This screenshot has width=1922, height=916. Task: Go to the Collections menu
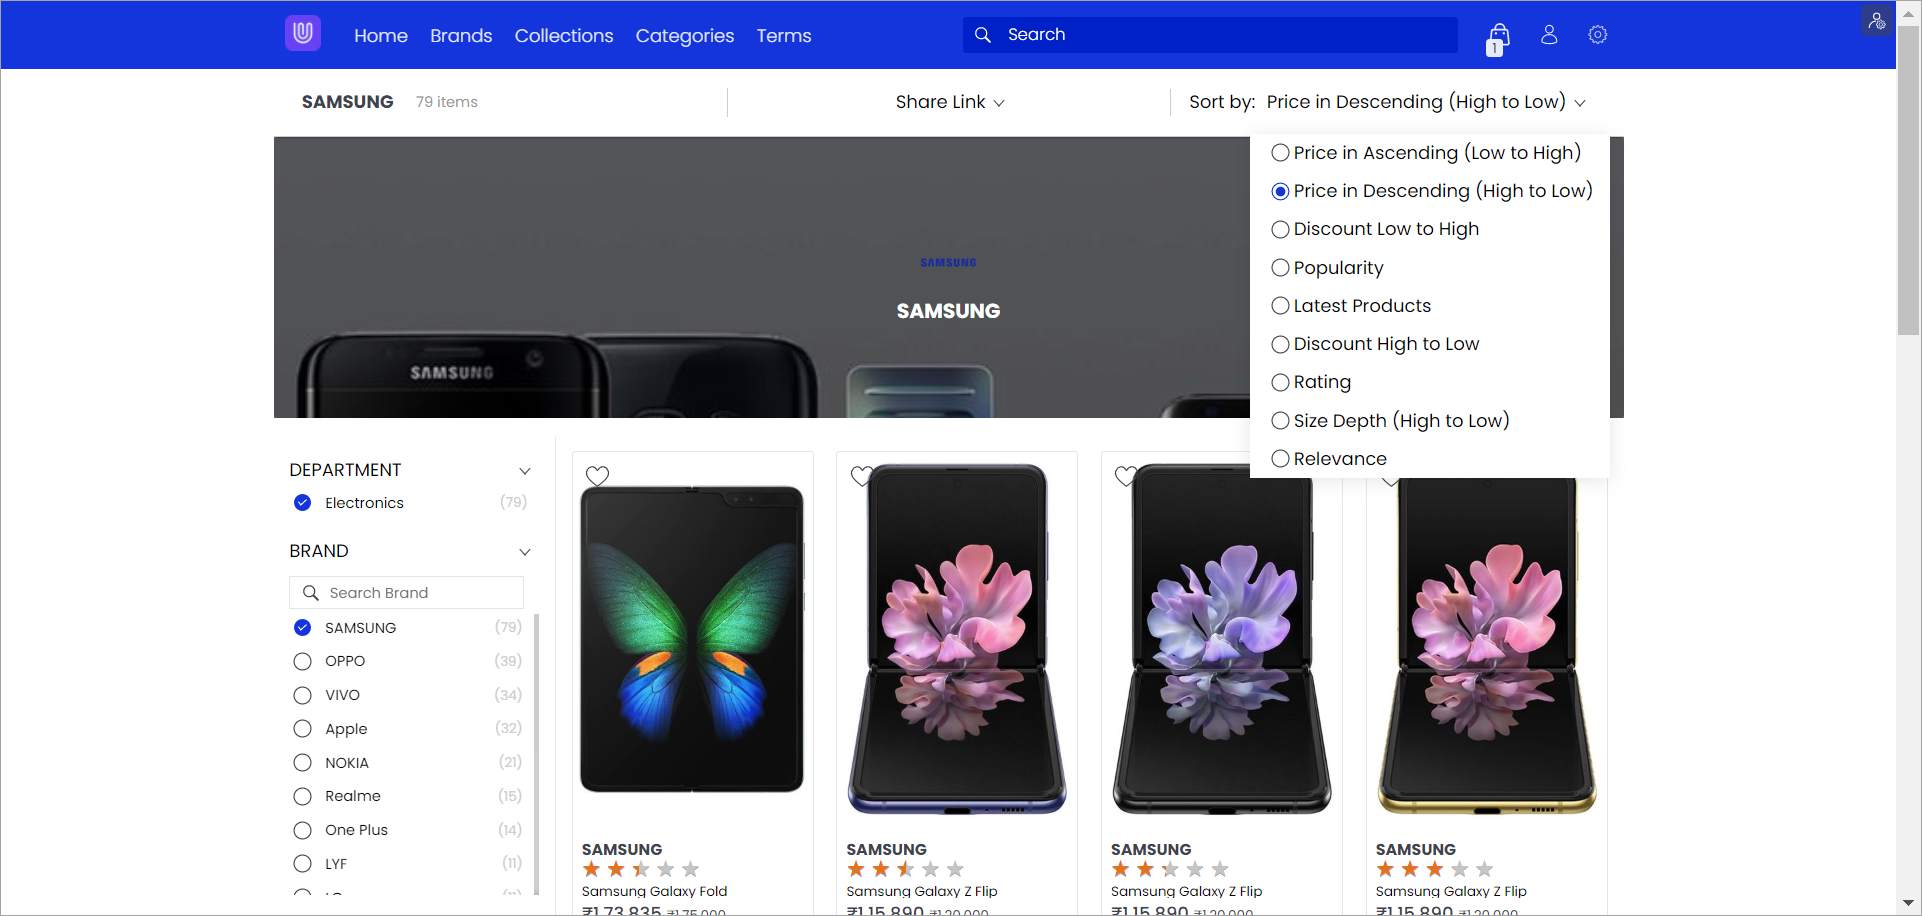point(564,36)
